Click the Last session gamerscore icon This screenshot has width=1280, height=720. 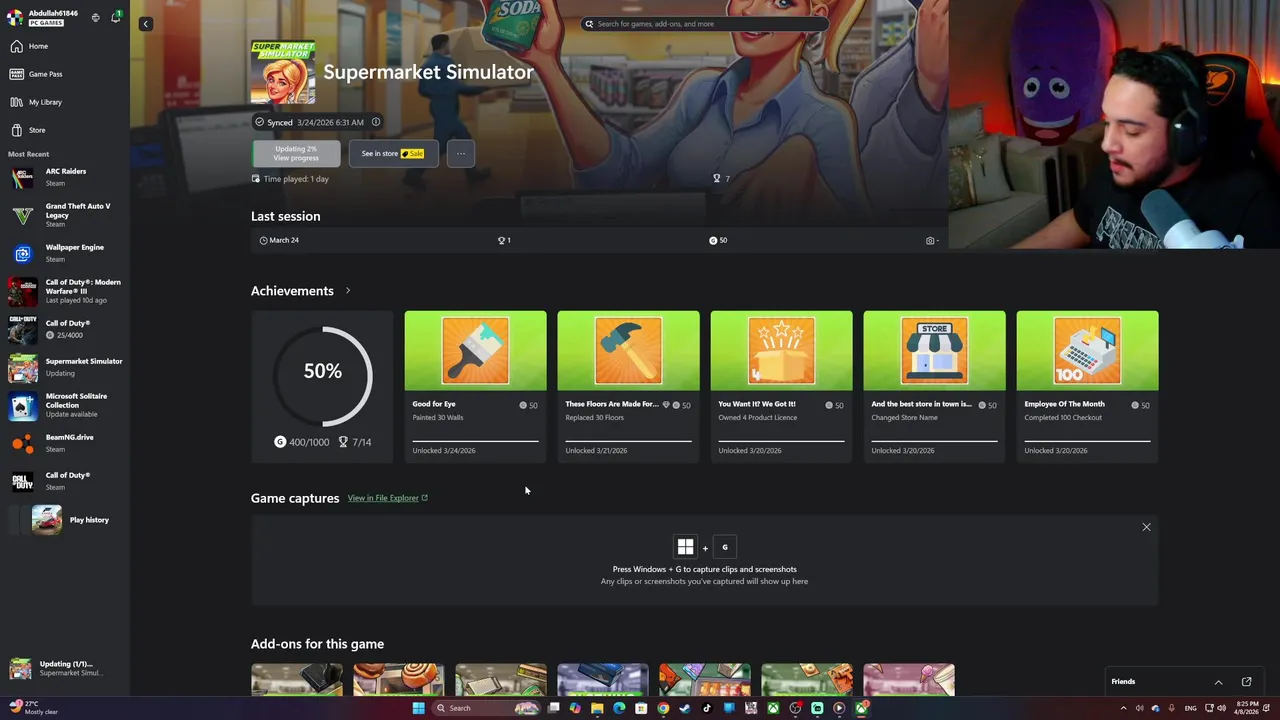[x=713, y=241]
